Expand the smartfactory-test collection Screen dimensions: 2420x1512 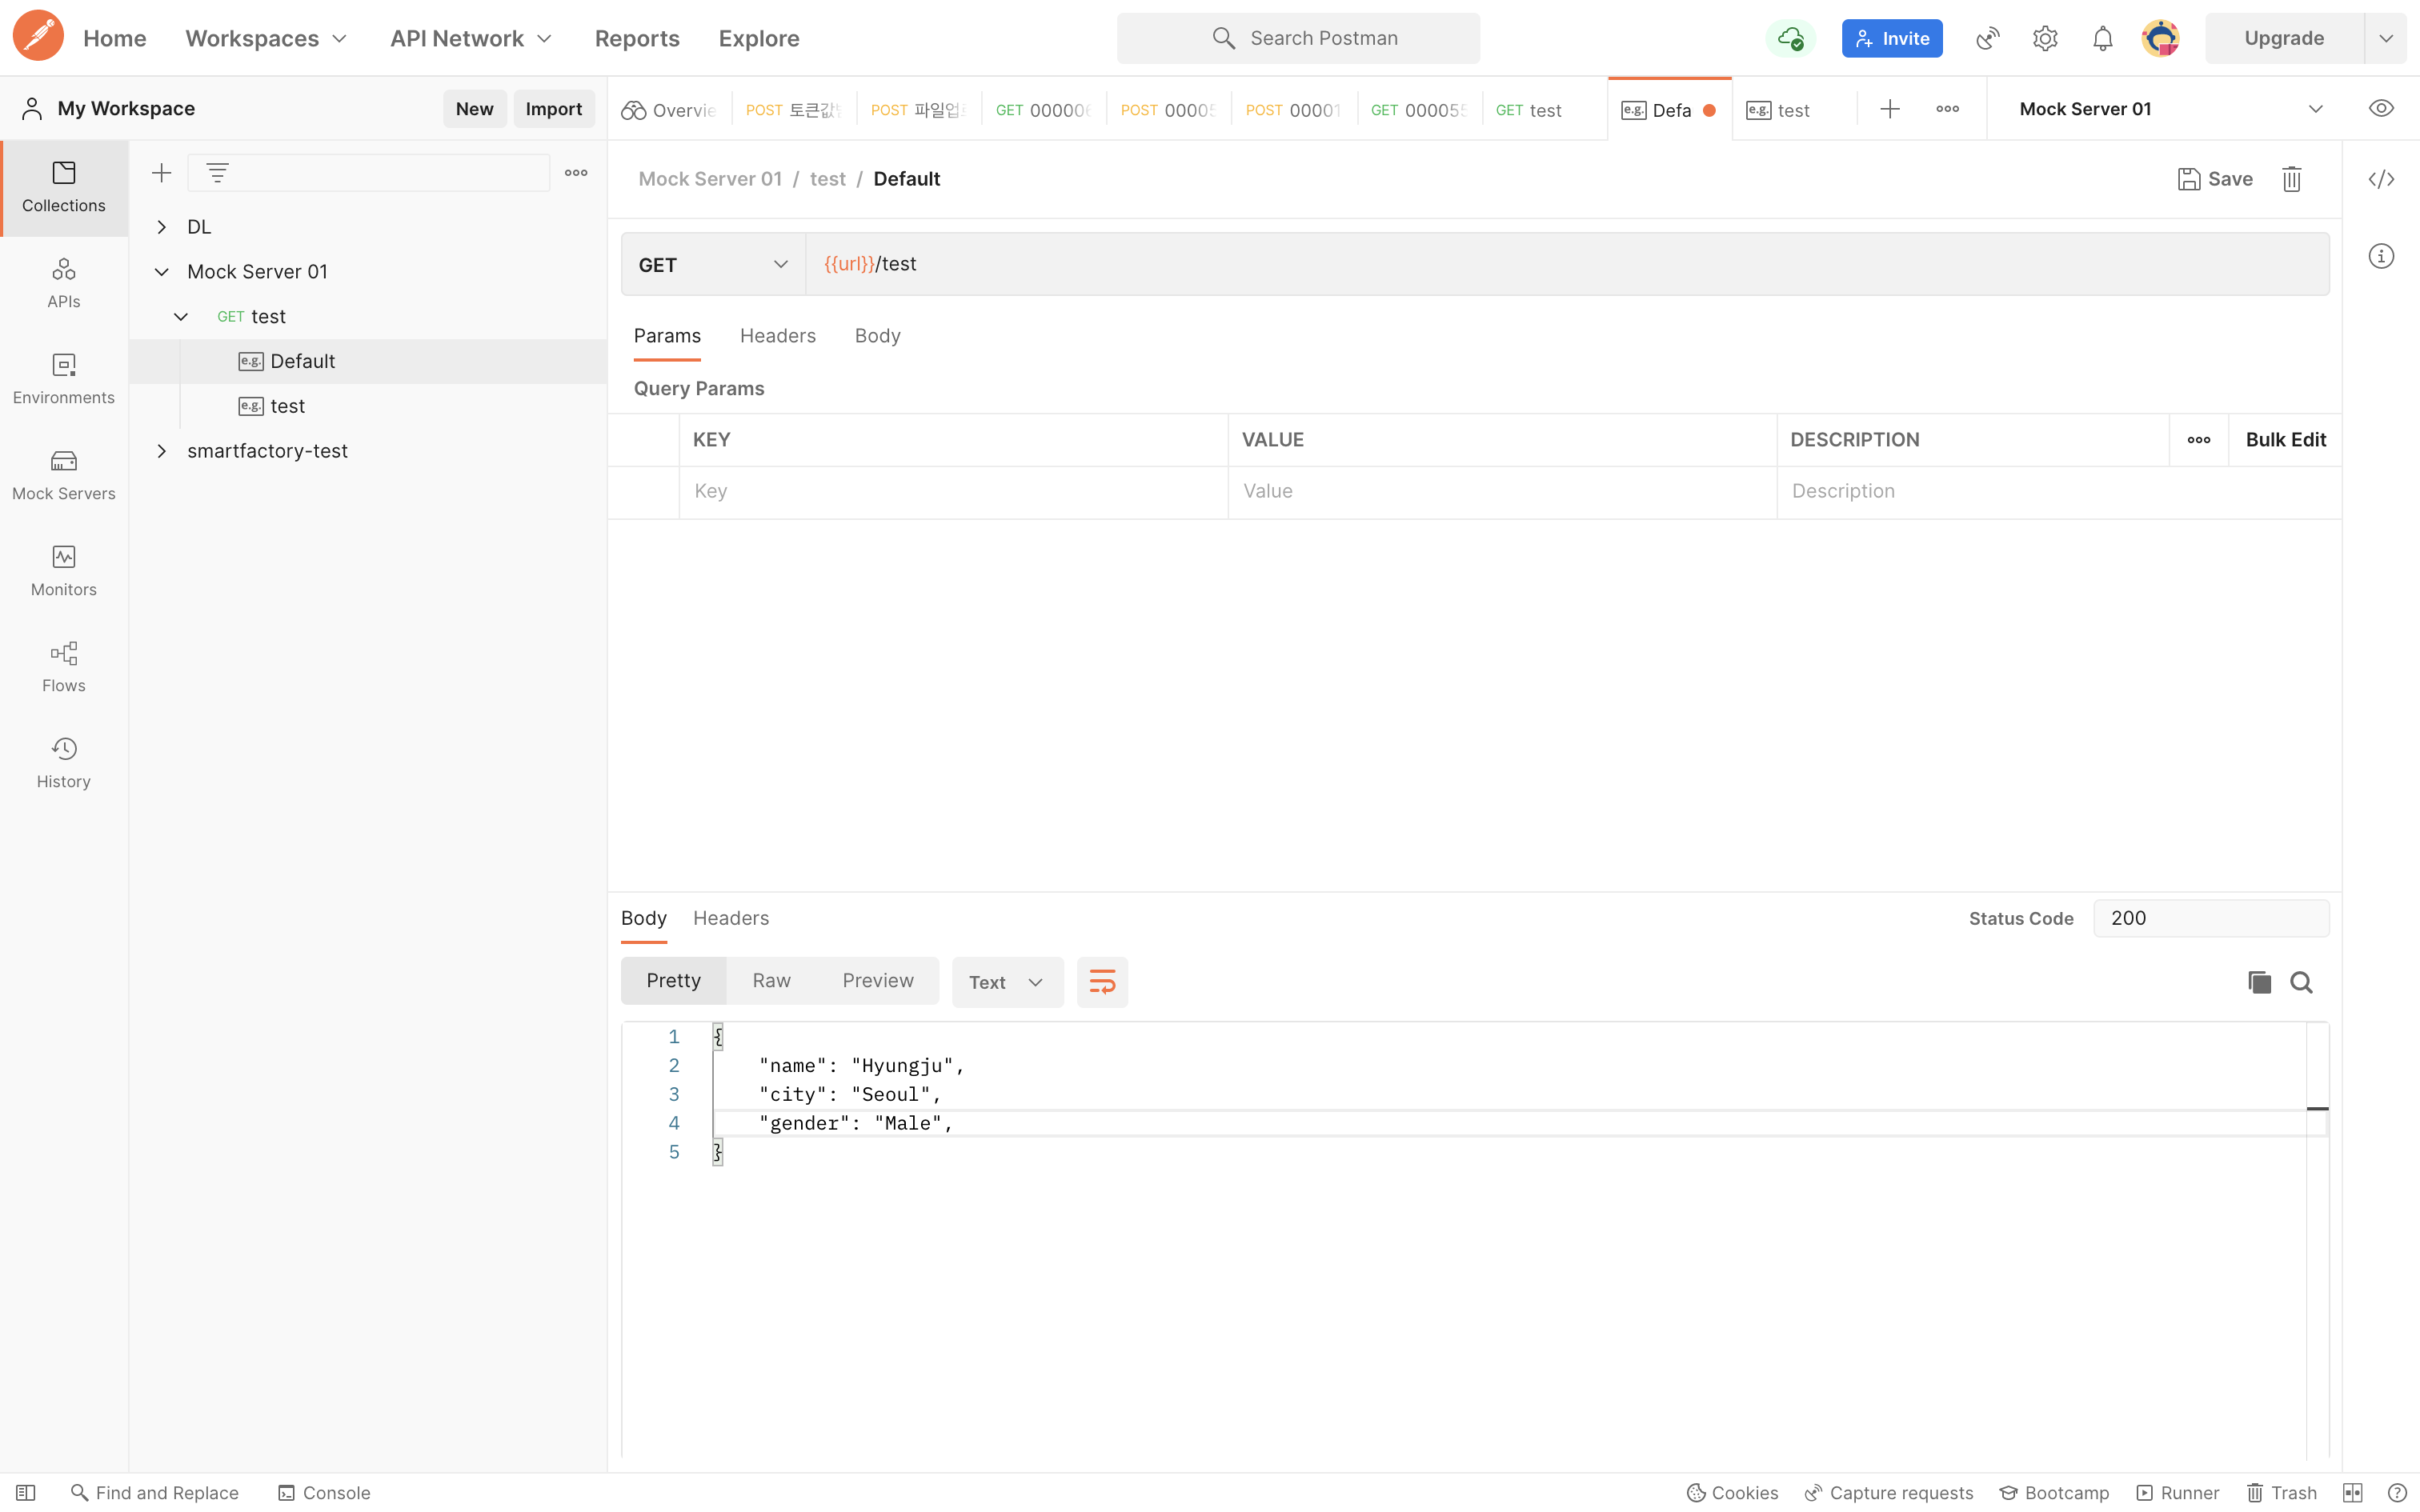(x=161, y=451)
